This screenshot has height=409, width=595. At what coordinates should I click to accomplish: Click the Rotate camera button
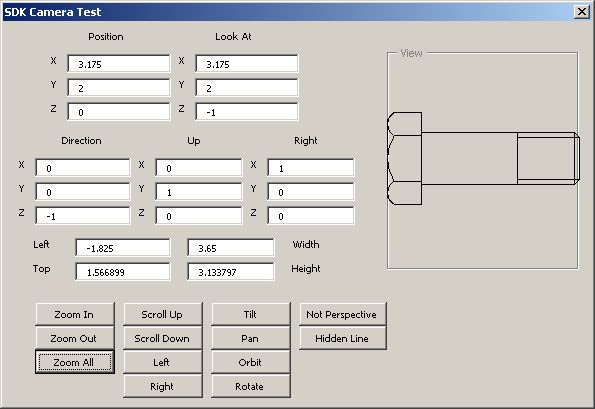tap(251, 386)
